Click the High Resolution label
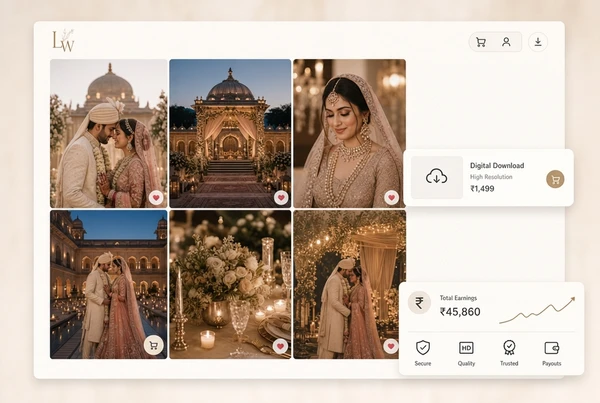Screen dimensions: 600x403 click(491, 177)
